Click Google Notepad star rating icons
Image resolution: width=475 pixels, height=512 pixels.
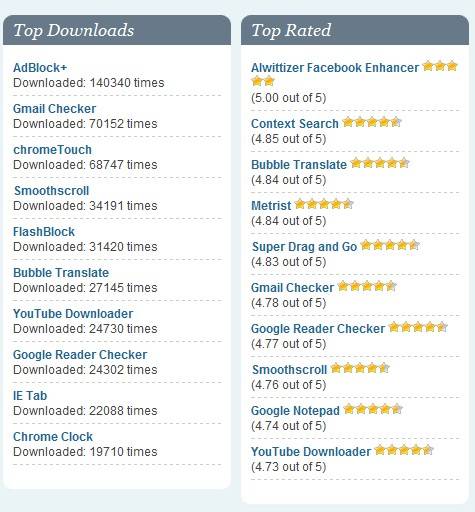[x=373, y=409]
